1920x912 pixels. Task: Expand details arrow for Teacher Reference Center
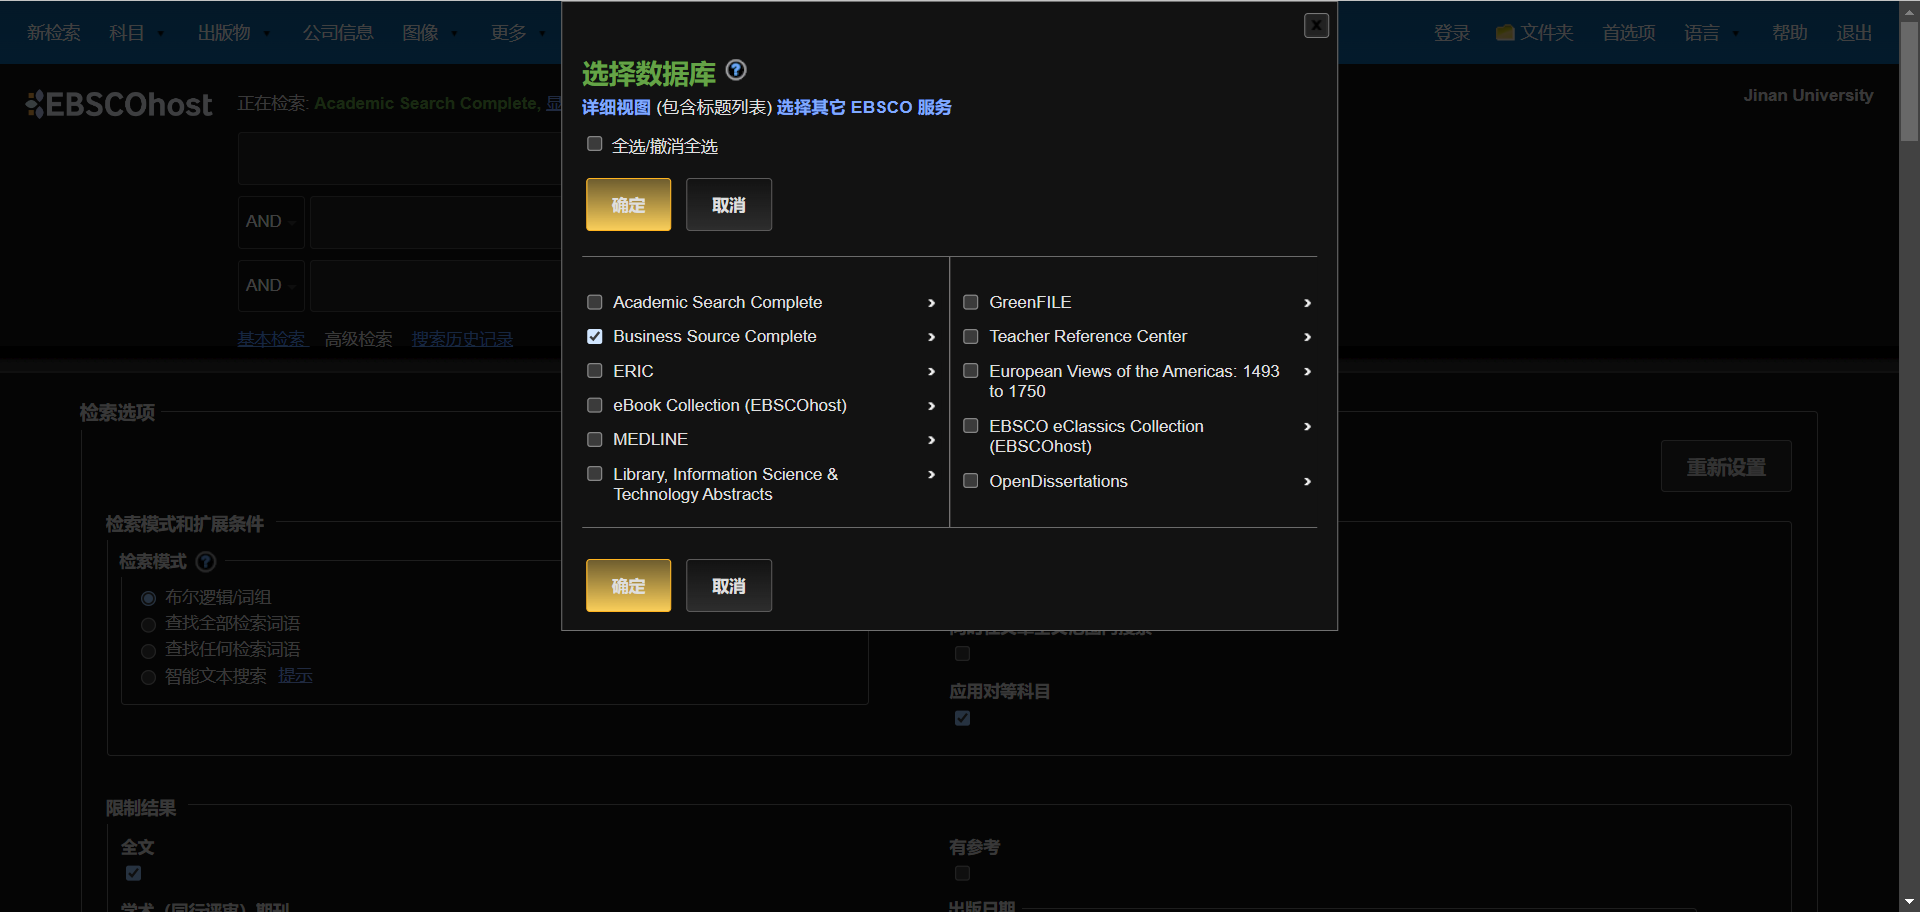tap(1307, 337)
